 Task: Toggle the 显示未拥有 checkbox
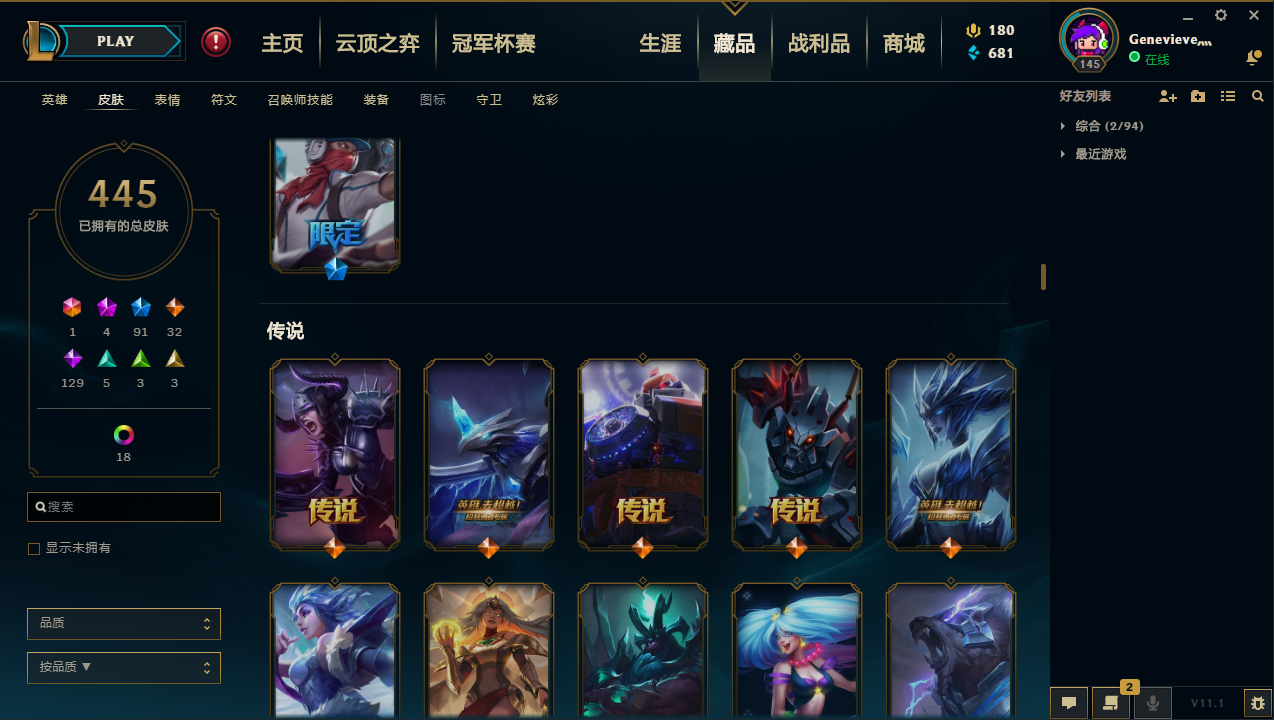pos(34,549)
